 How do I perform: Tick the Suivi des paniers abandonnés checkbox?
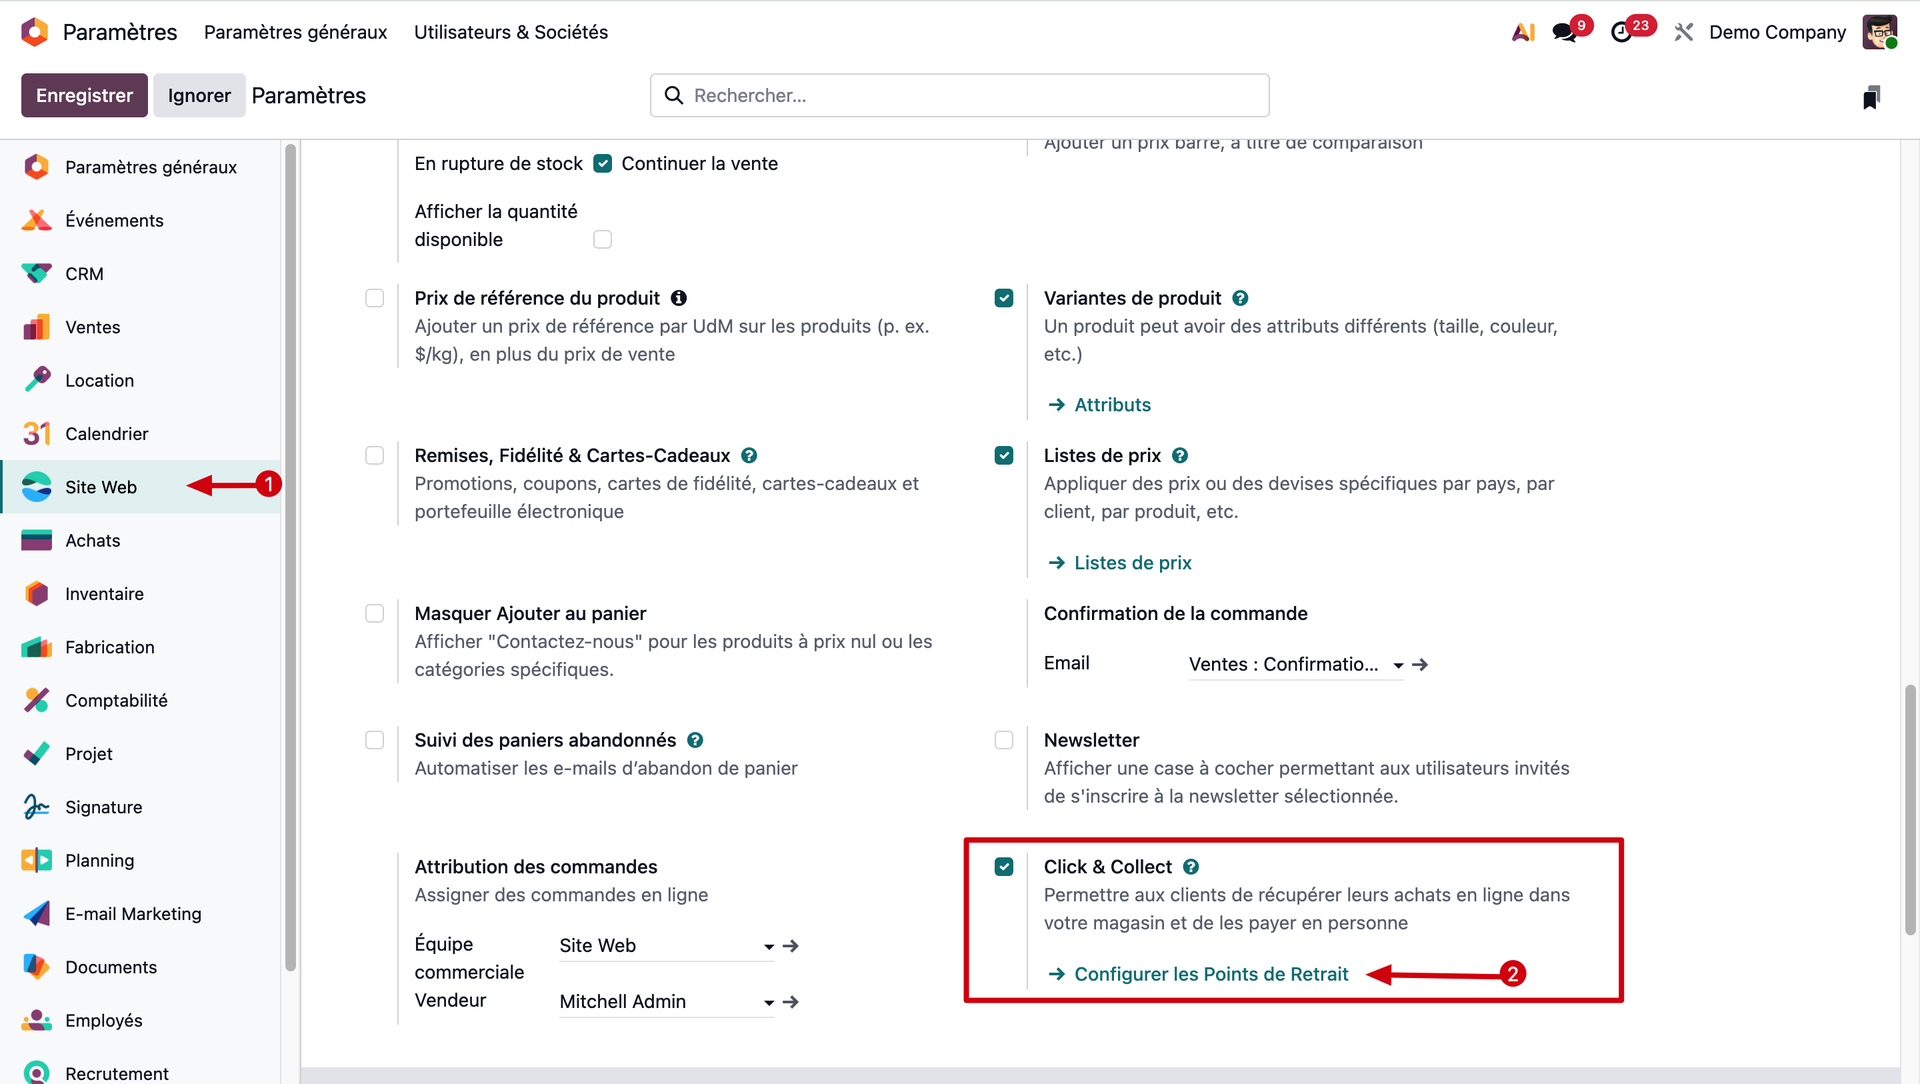[x=375, y=740]
